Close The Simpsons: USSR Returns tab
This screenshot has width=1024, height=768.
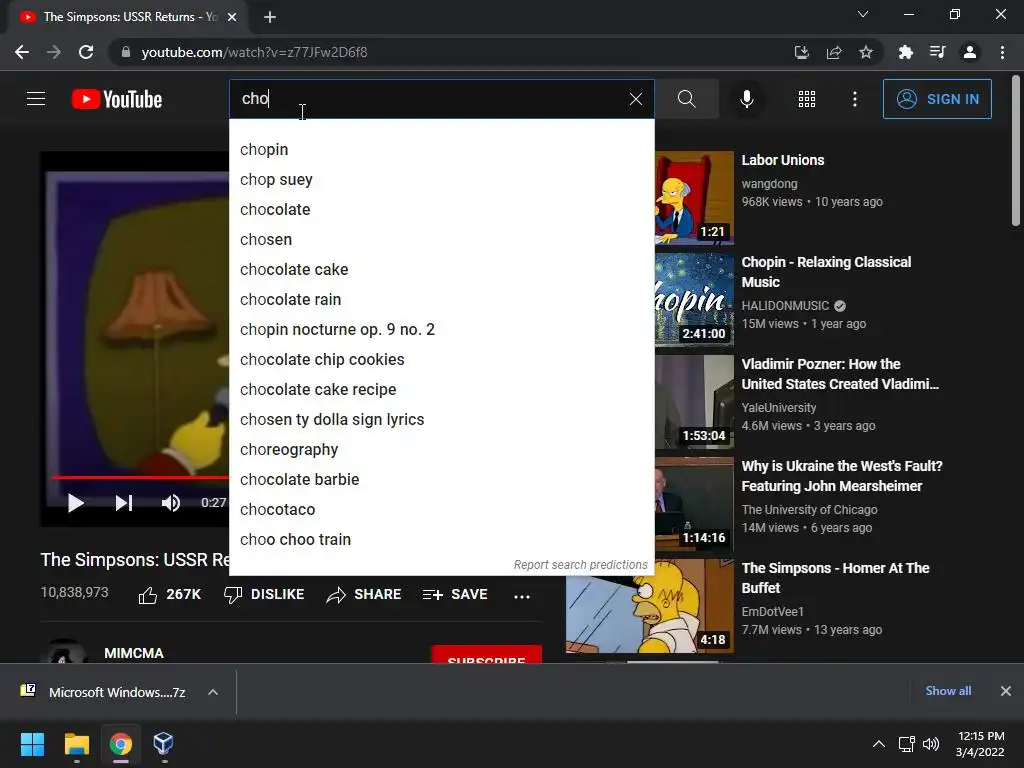(232, 17)
